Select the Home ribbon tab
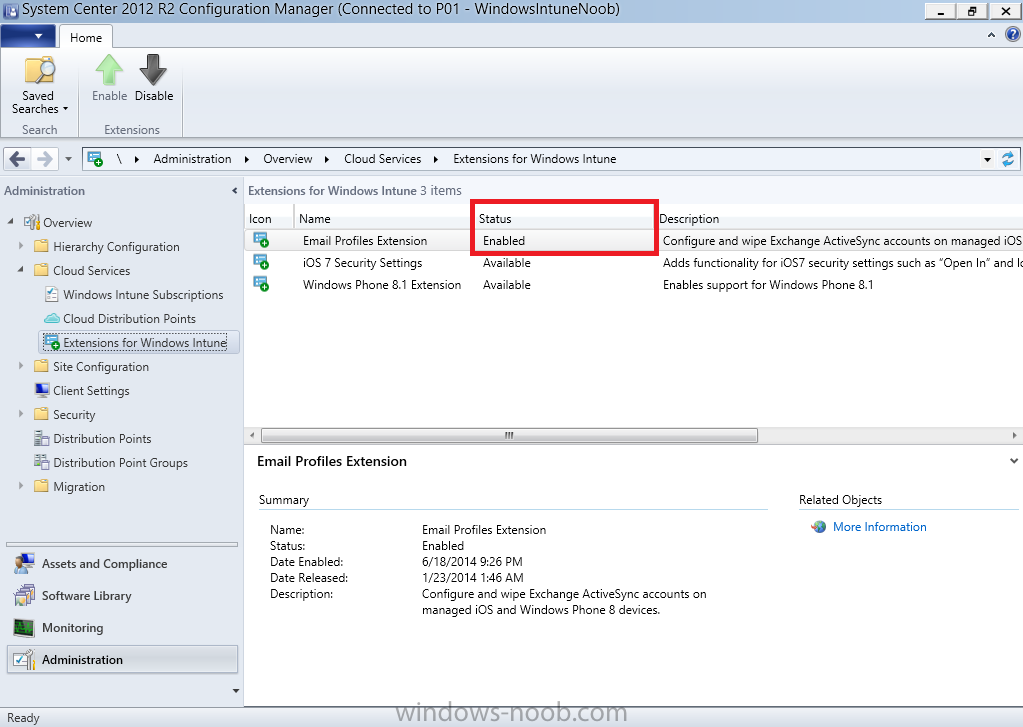The height and width of the screenshot is (727, 1023). point(85,37)
